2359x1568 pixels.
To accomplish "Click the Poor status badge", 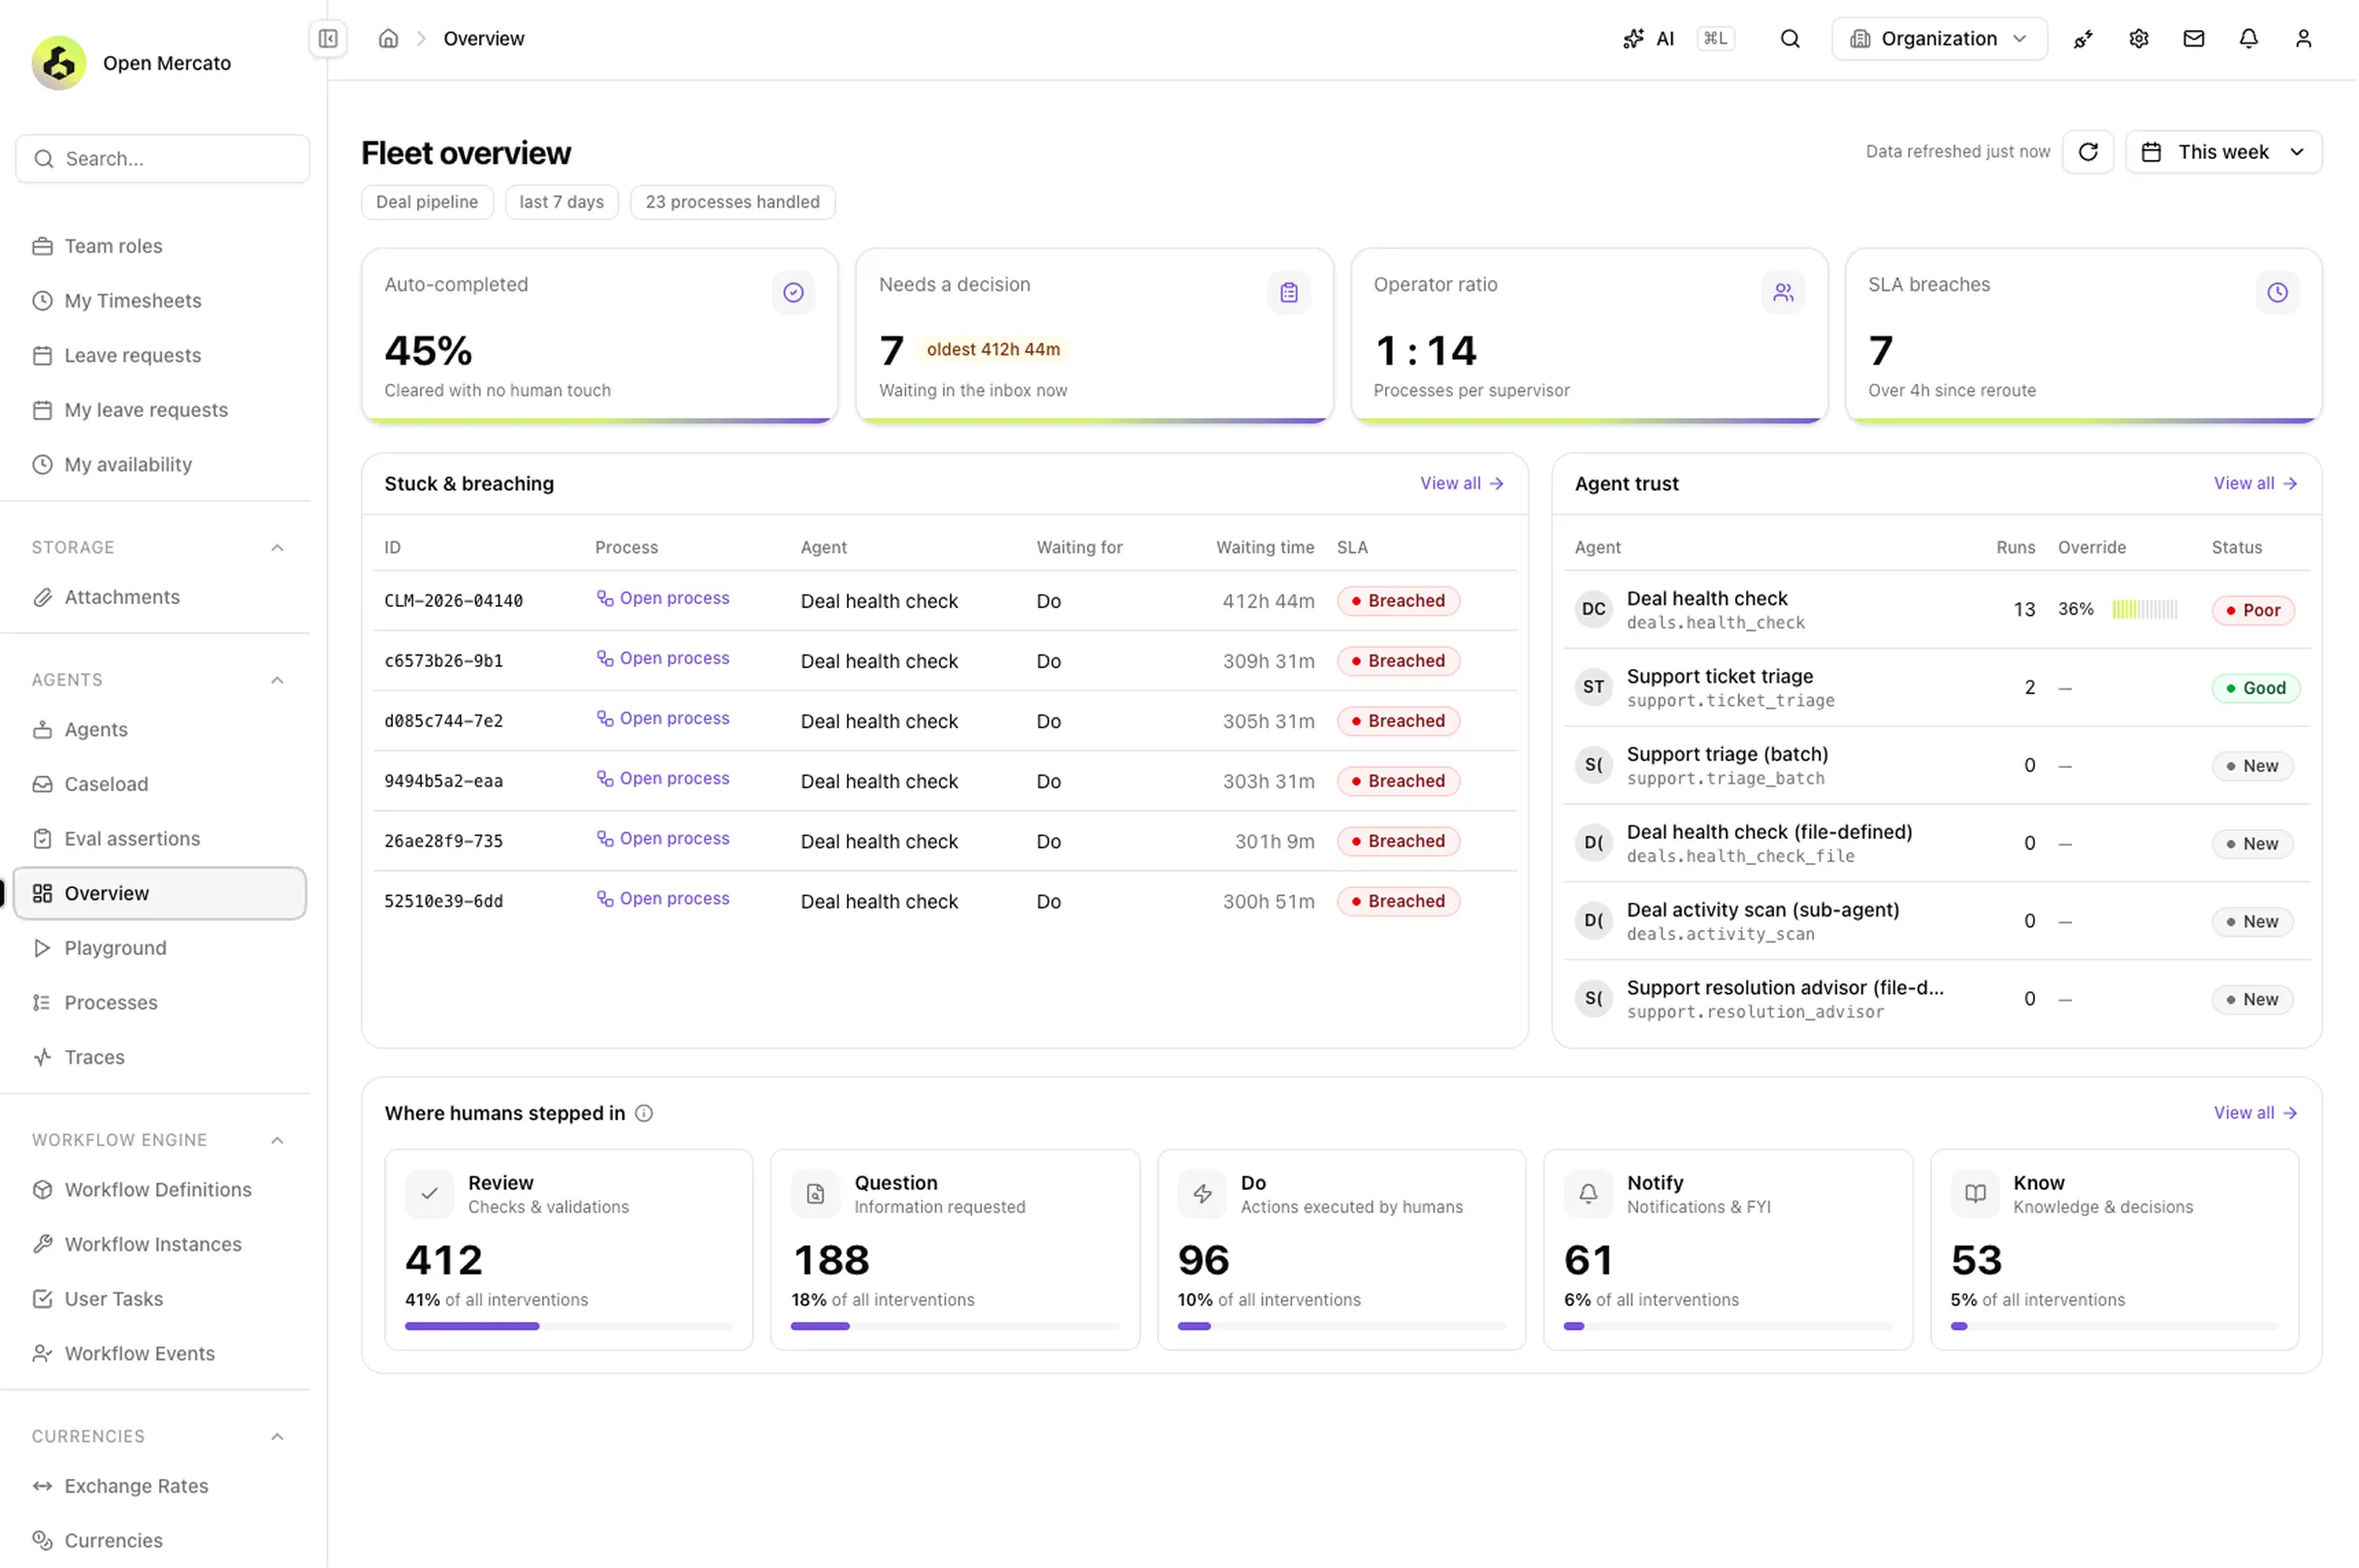I will click(x=2252, y=610).
